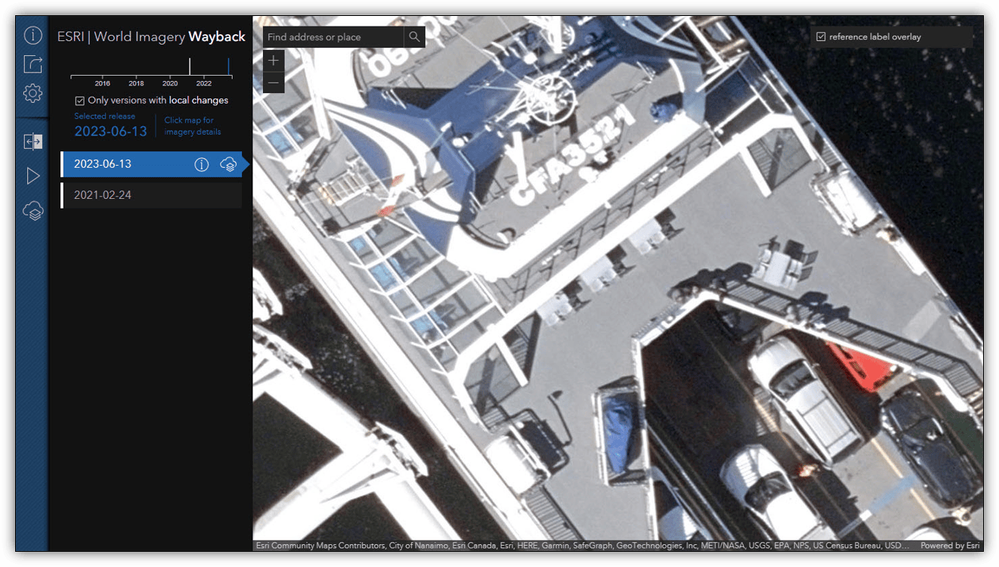Zoom out of the map
This screenshot has height=567, width=999.
(273, 82)
